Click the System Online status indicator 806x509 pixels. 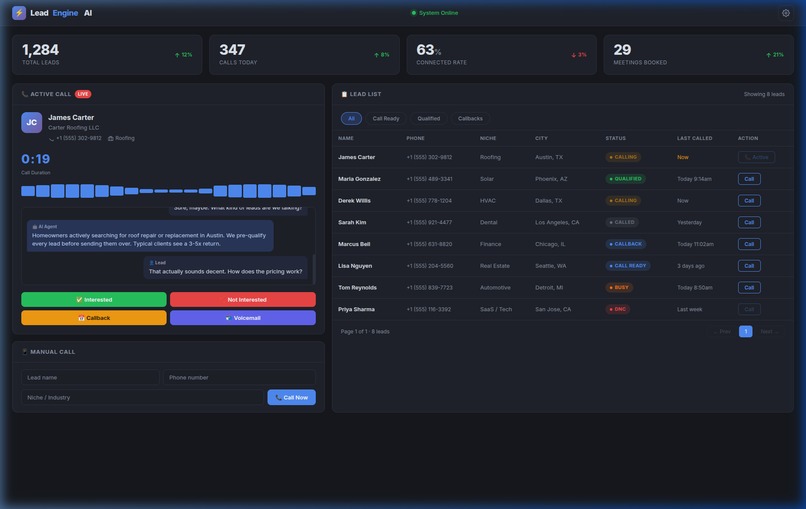[x=435, y=13]
